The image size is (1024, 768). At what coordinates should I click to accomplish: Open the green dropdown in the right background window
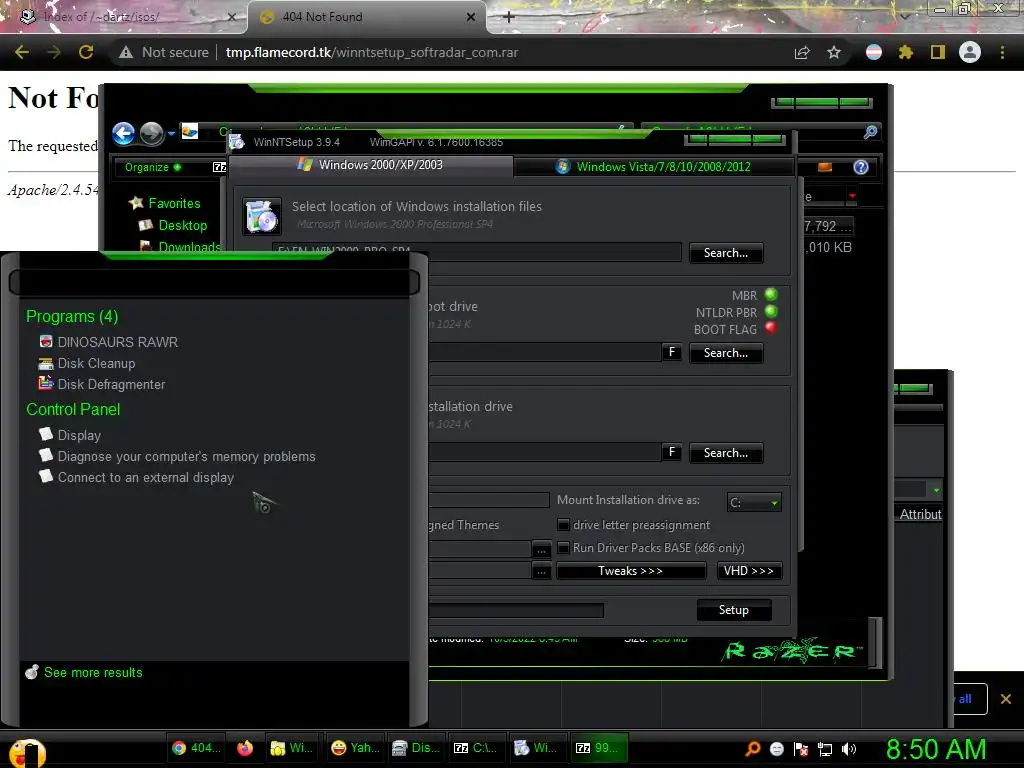coord(936,490)
